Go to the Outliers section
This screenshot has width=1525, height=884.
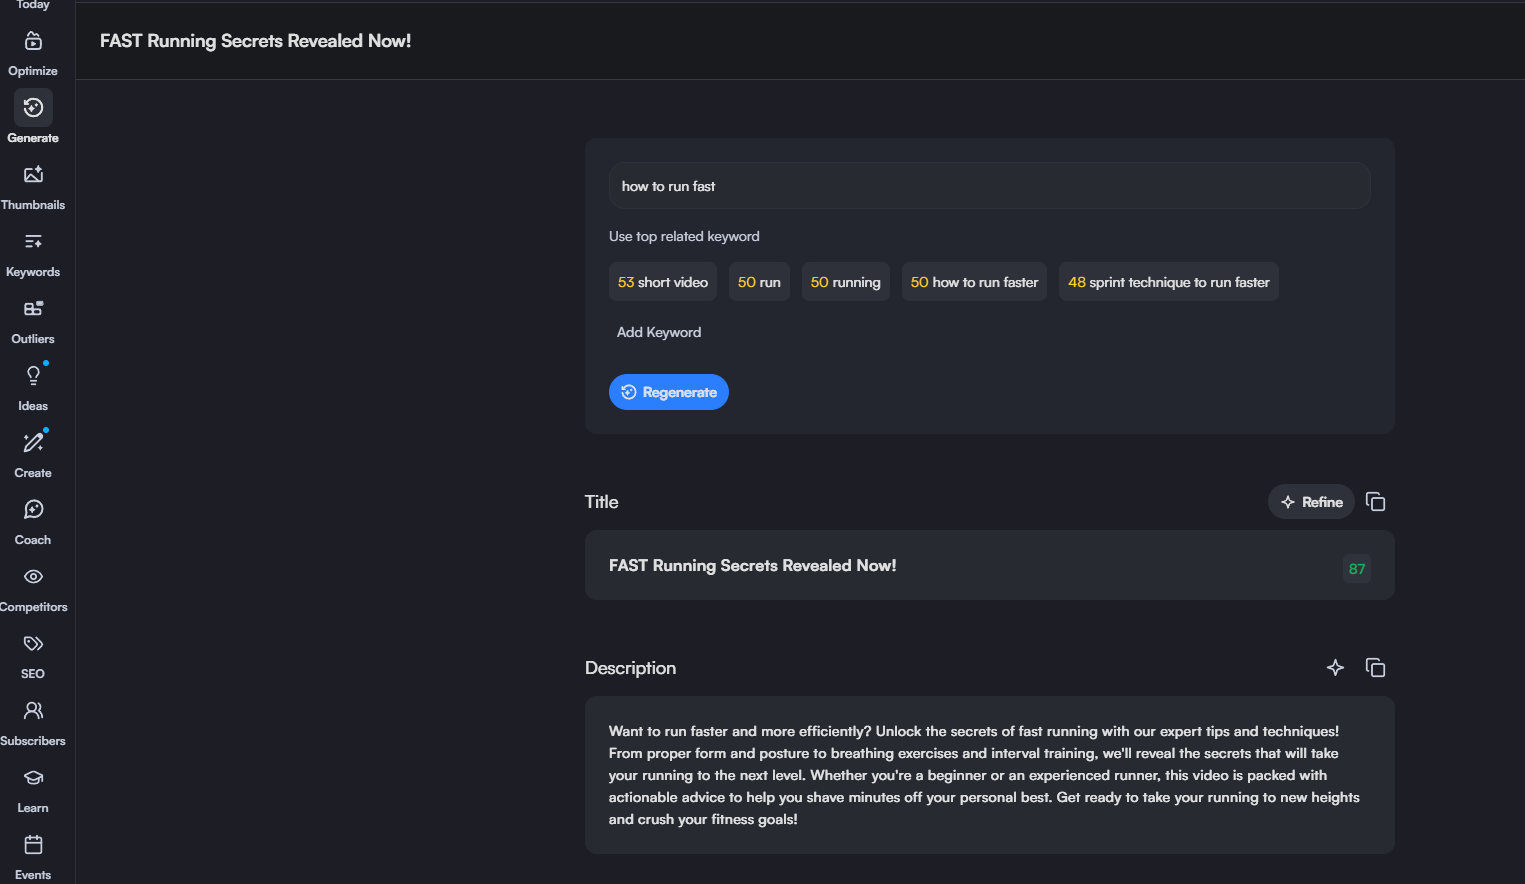tap(33, 309)
